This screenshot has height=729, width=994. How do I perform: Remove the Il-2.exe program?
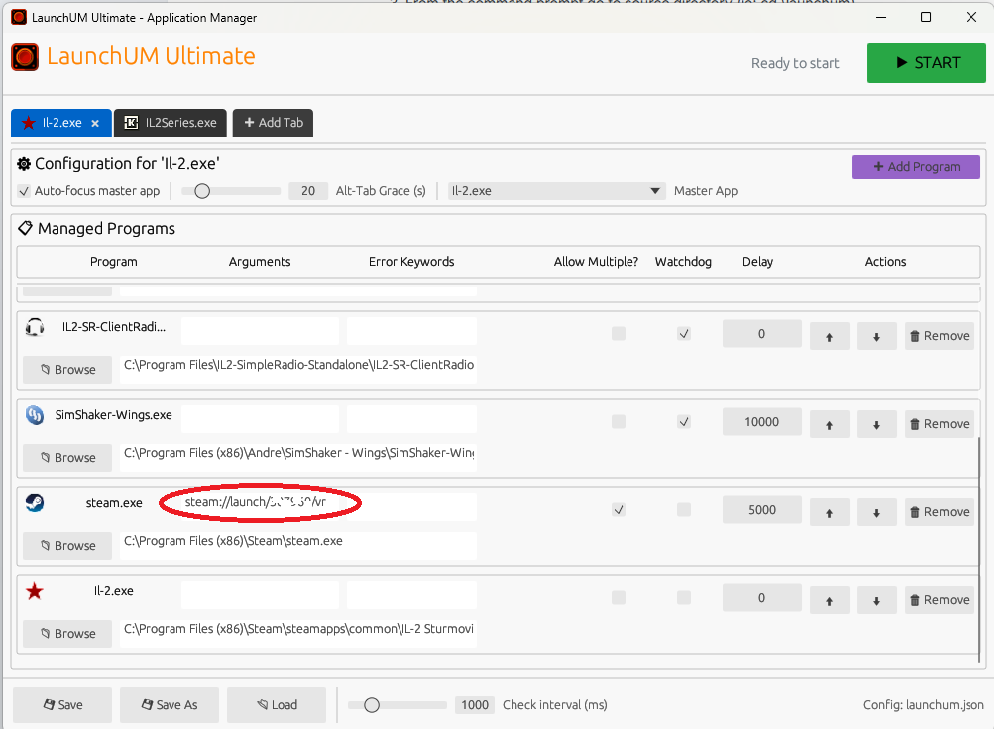tap(939, 600)
